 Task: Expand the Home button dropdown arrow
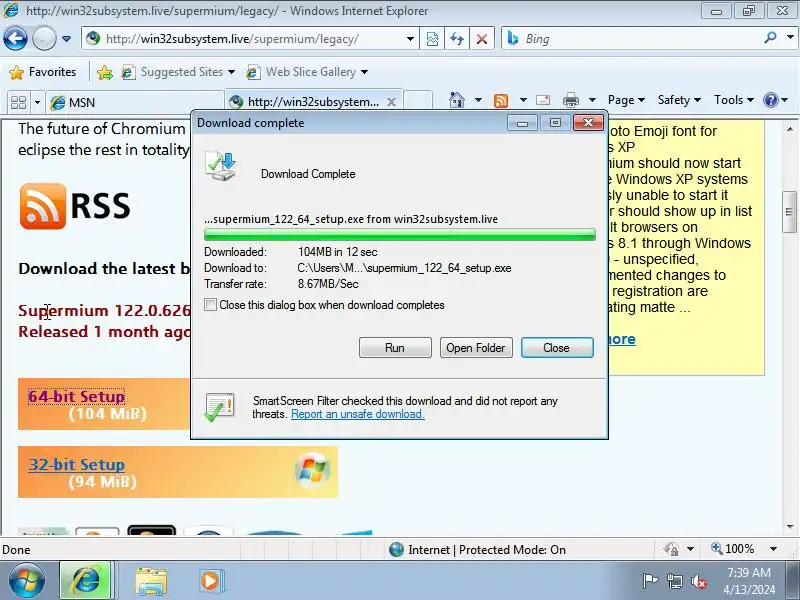pyautogui.click(x=478, y=100)
